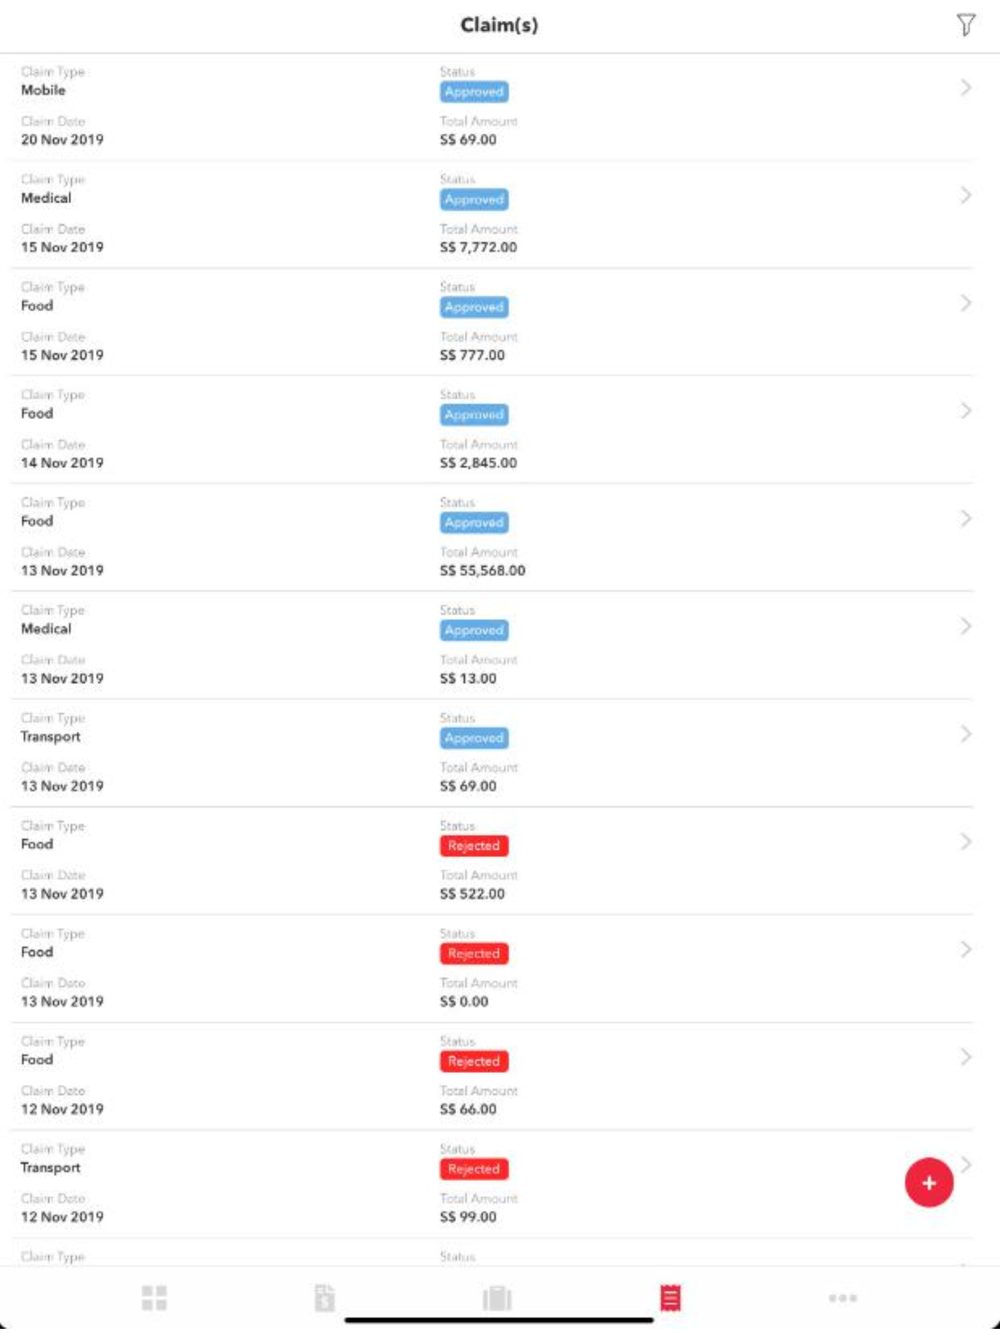
Task: Select the Claim(s) page title
Action: 499,25
